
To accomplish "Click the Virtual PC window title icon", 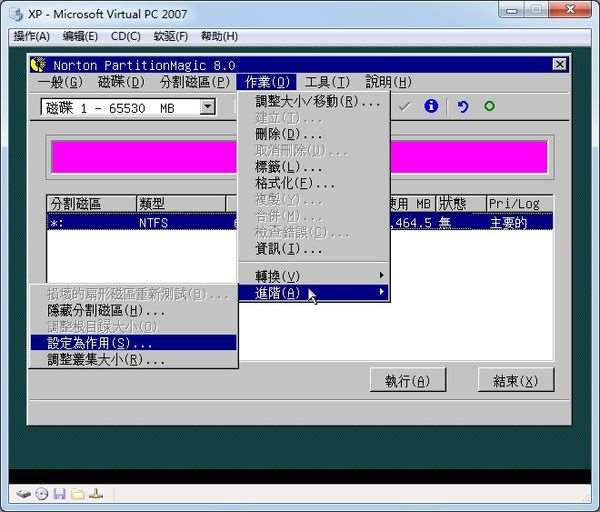I will [17, 15].
